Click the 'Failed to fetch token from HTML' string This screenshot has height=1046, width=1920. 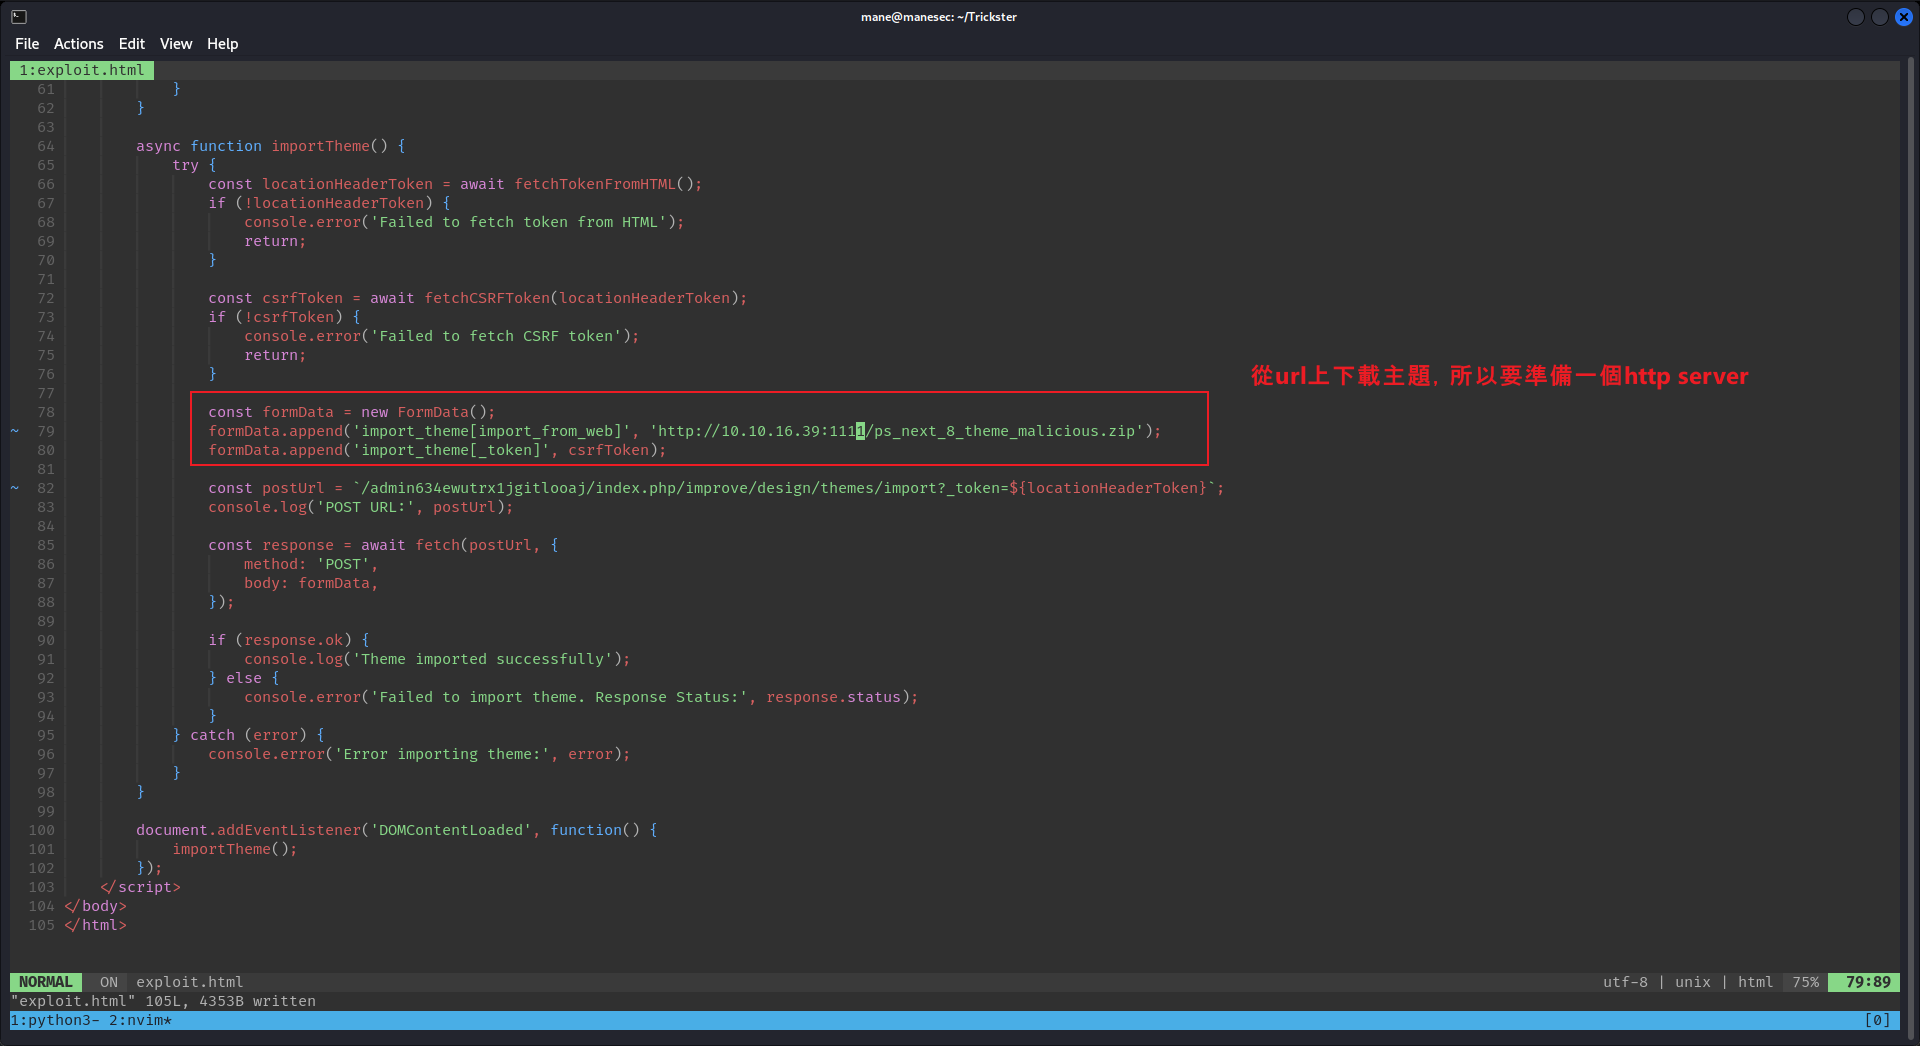point(519,222)
